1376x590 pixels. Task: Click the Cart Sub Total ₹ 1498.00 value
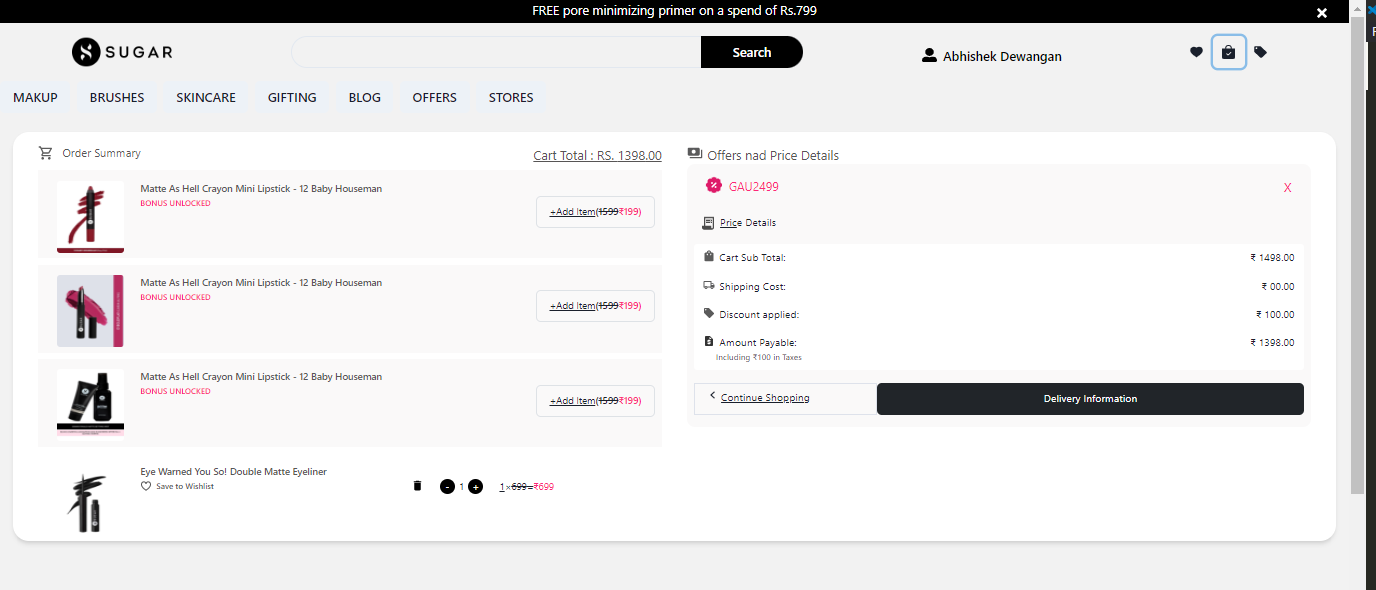[x=1272, y=257]
